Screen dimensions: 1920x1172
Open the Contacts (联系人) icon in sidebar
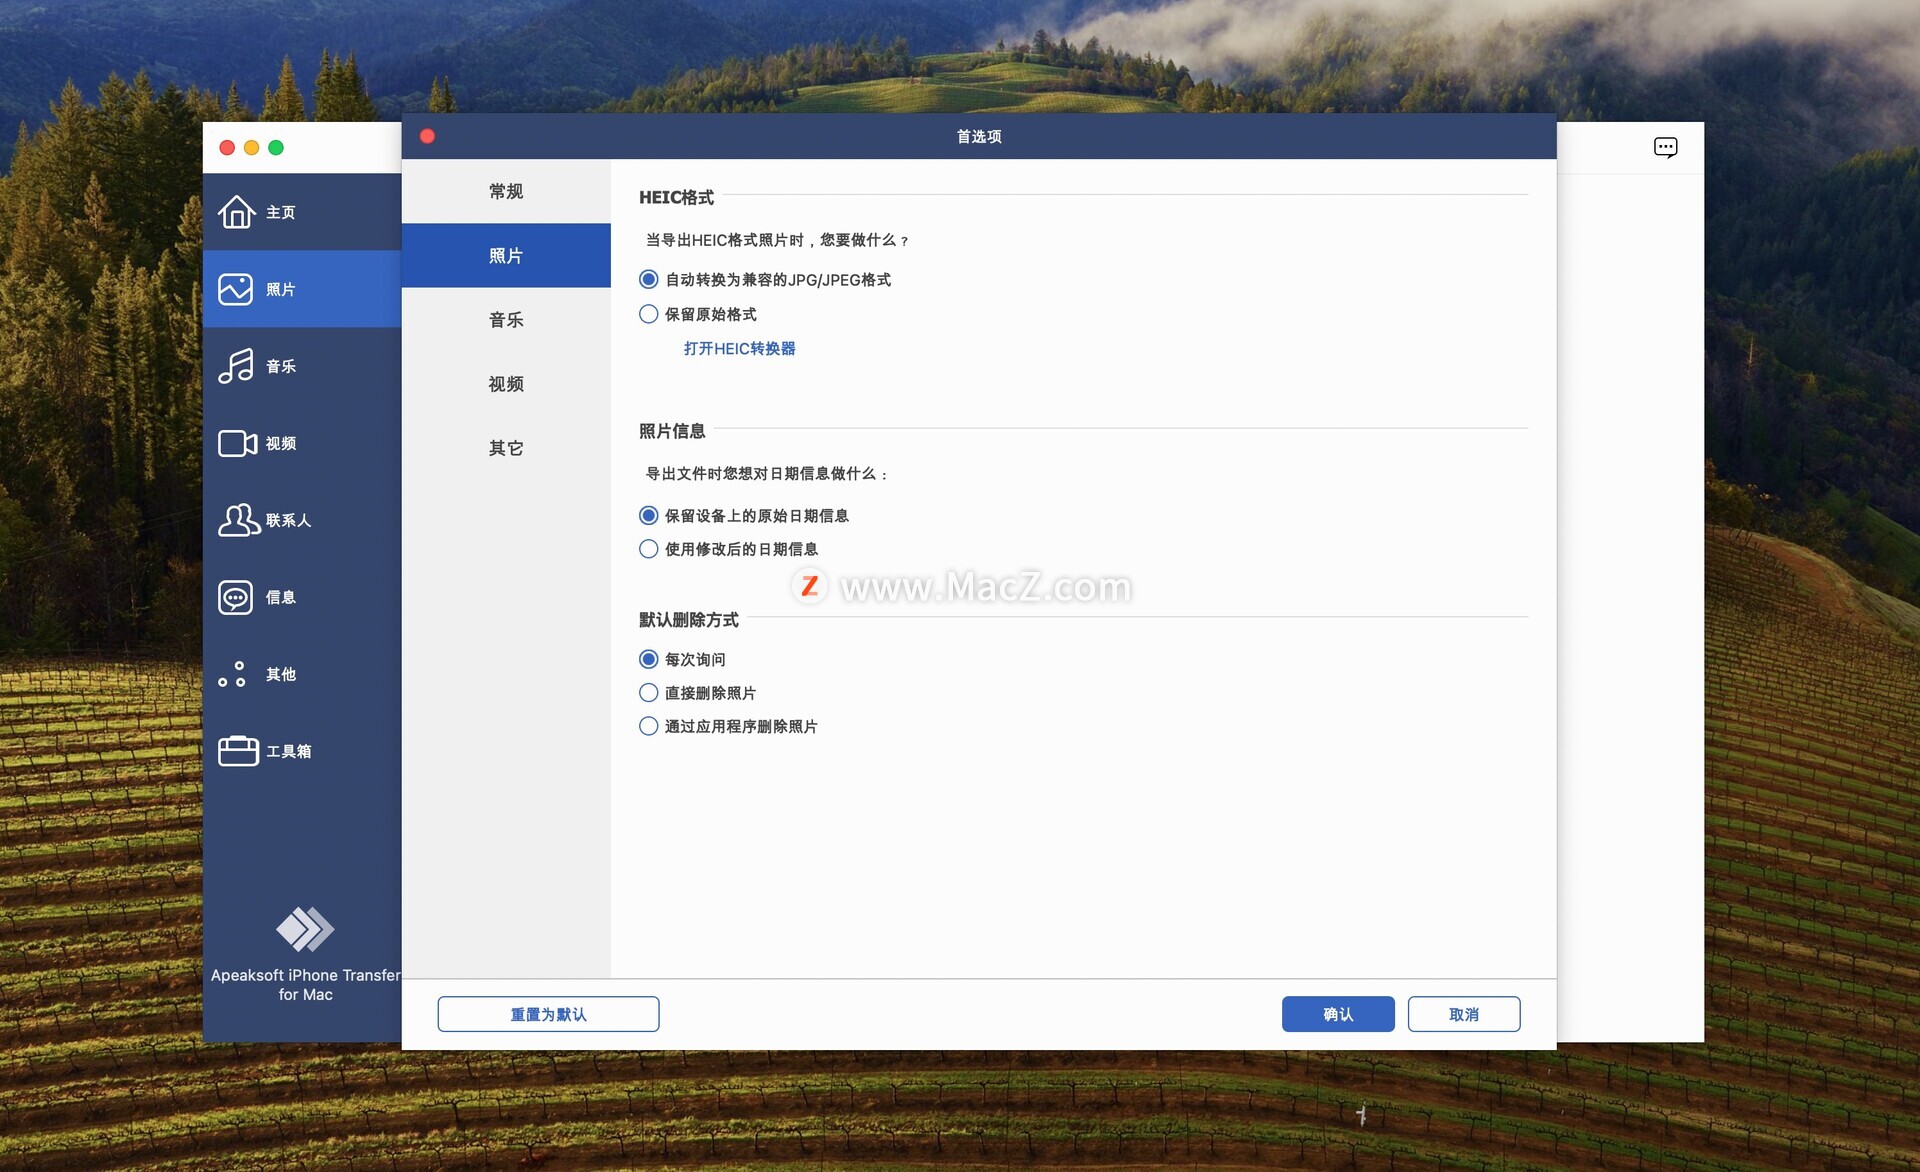pos(239,520)
